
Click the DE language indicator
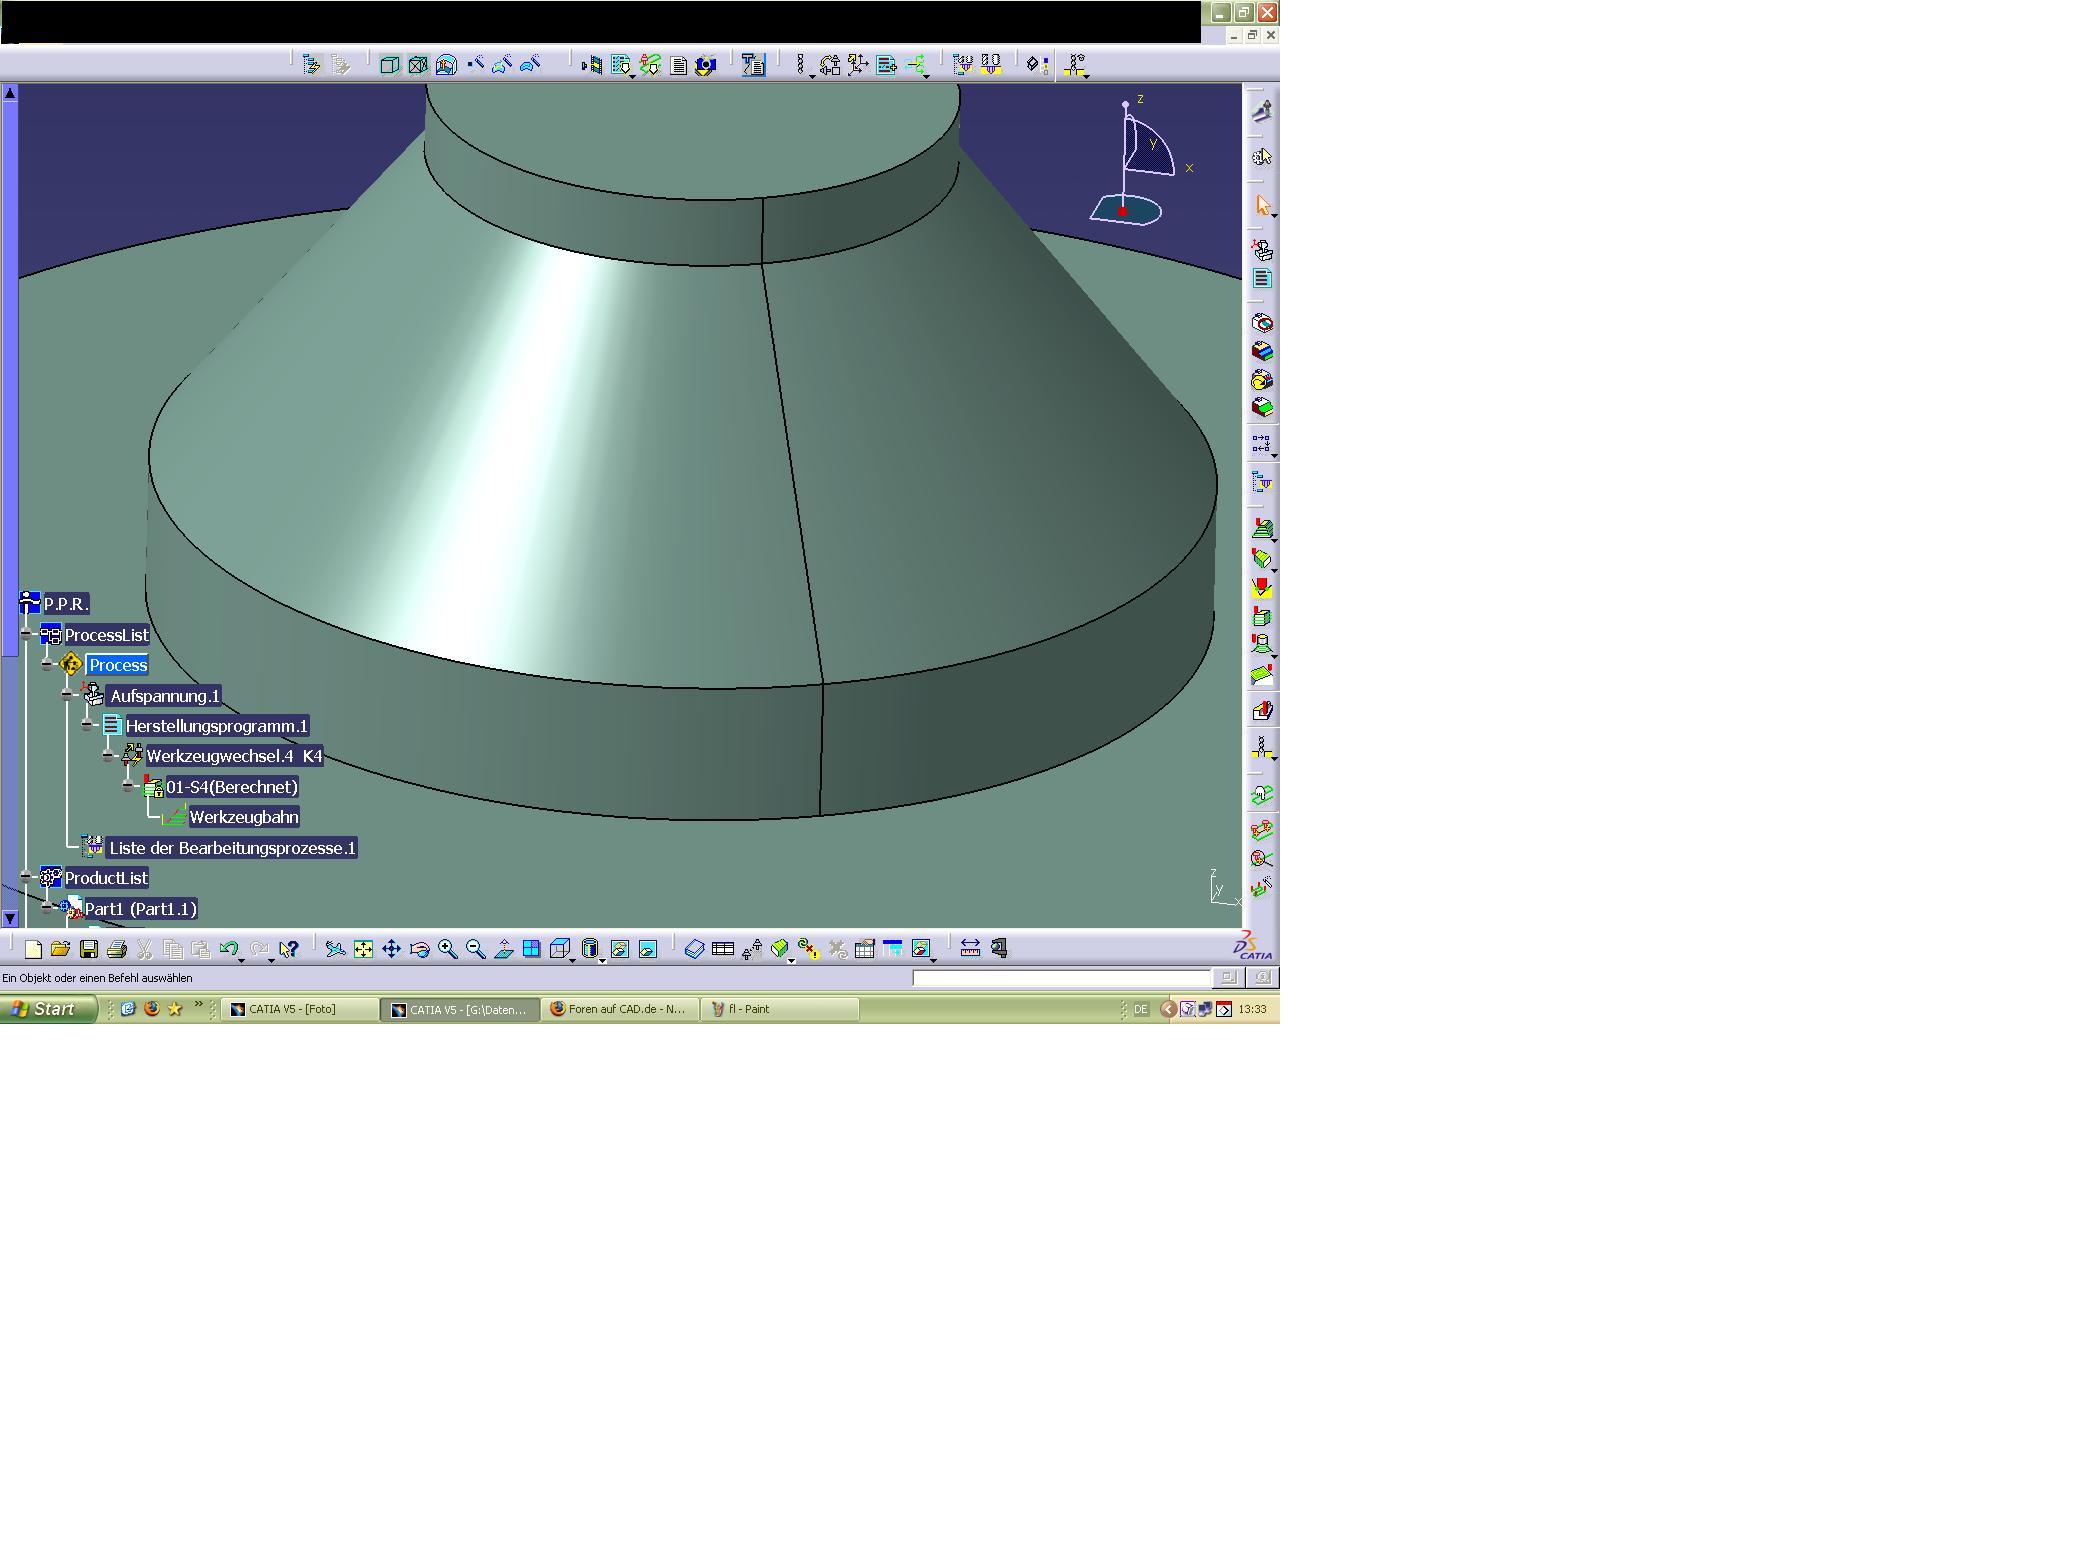[x=1140, y=1009]
